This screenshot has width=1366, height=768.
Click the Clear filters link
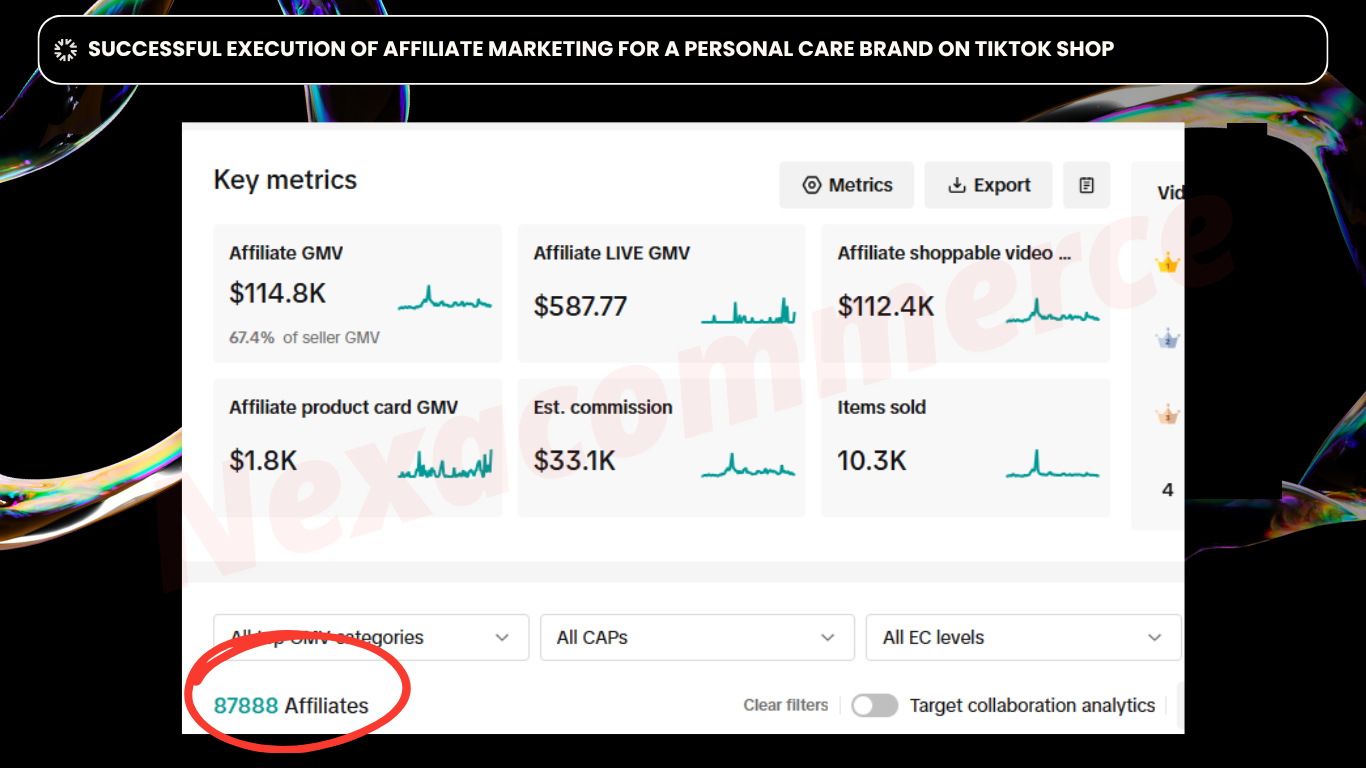(786, 705)
